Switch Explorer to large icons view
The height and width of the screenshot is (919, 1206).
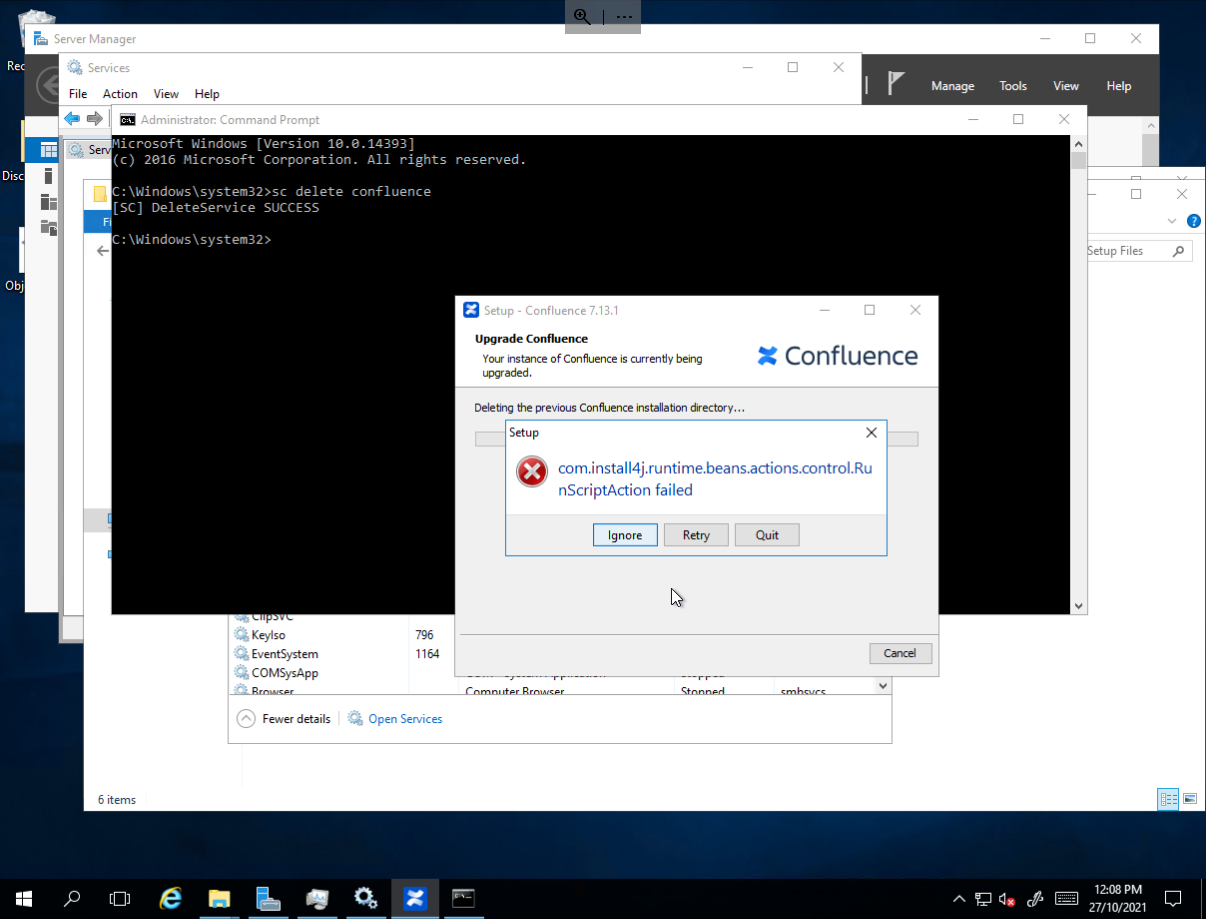1189,799
